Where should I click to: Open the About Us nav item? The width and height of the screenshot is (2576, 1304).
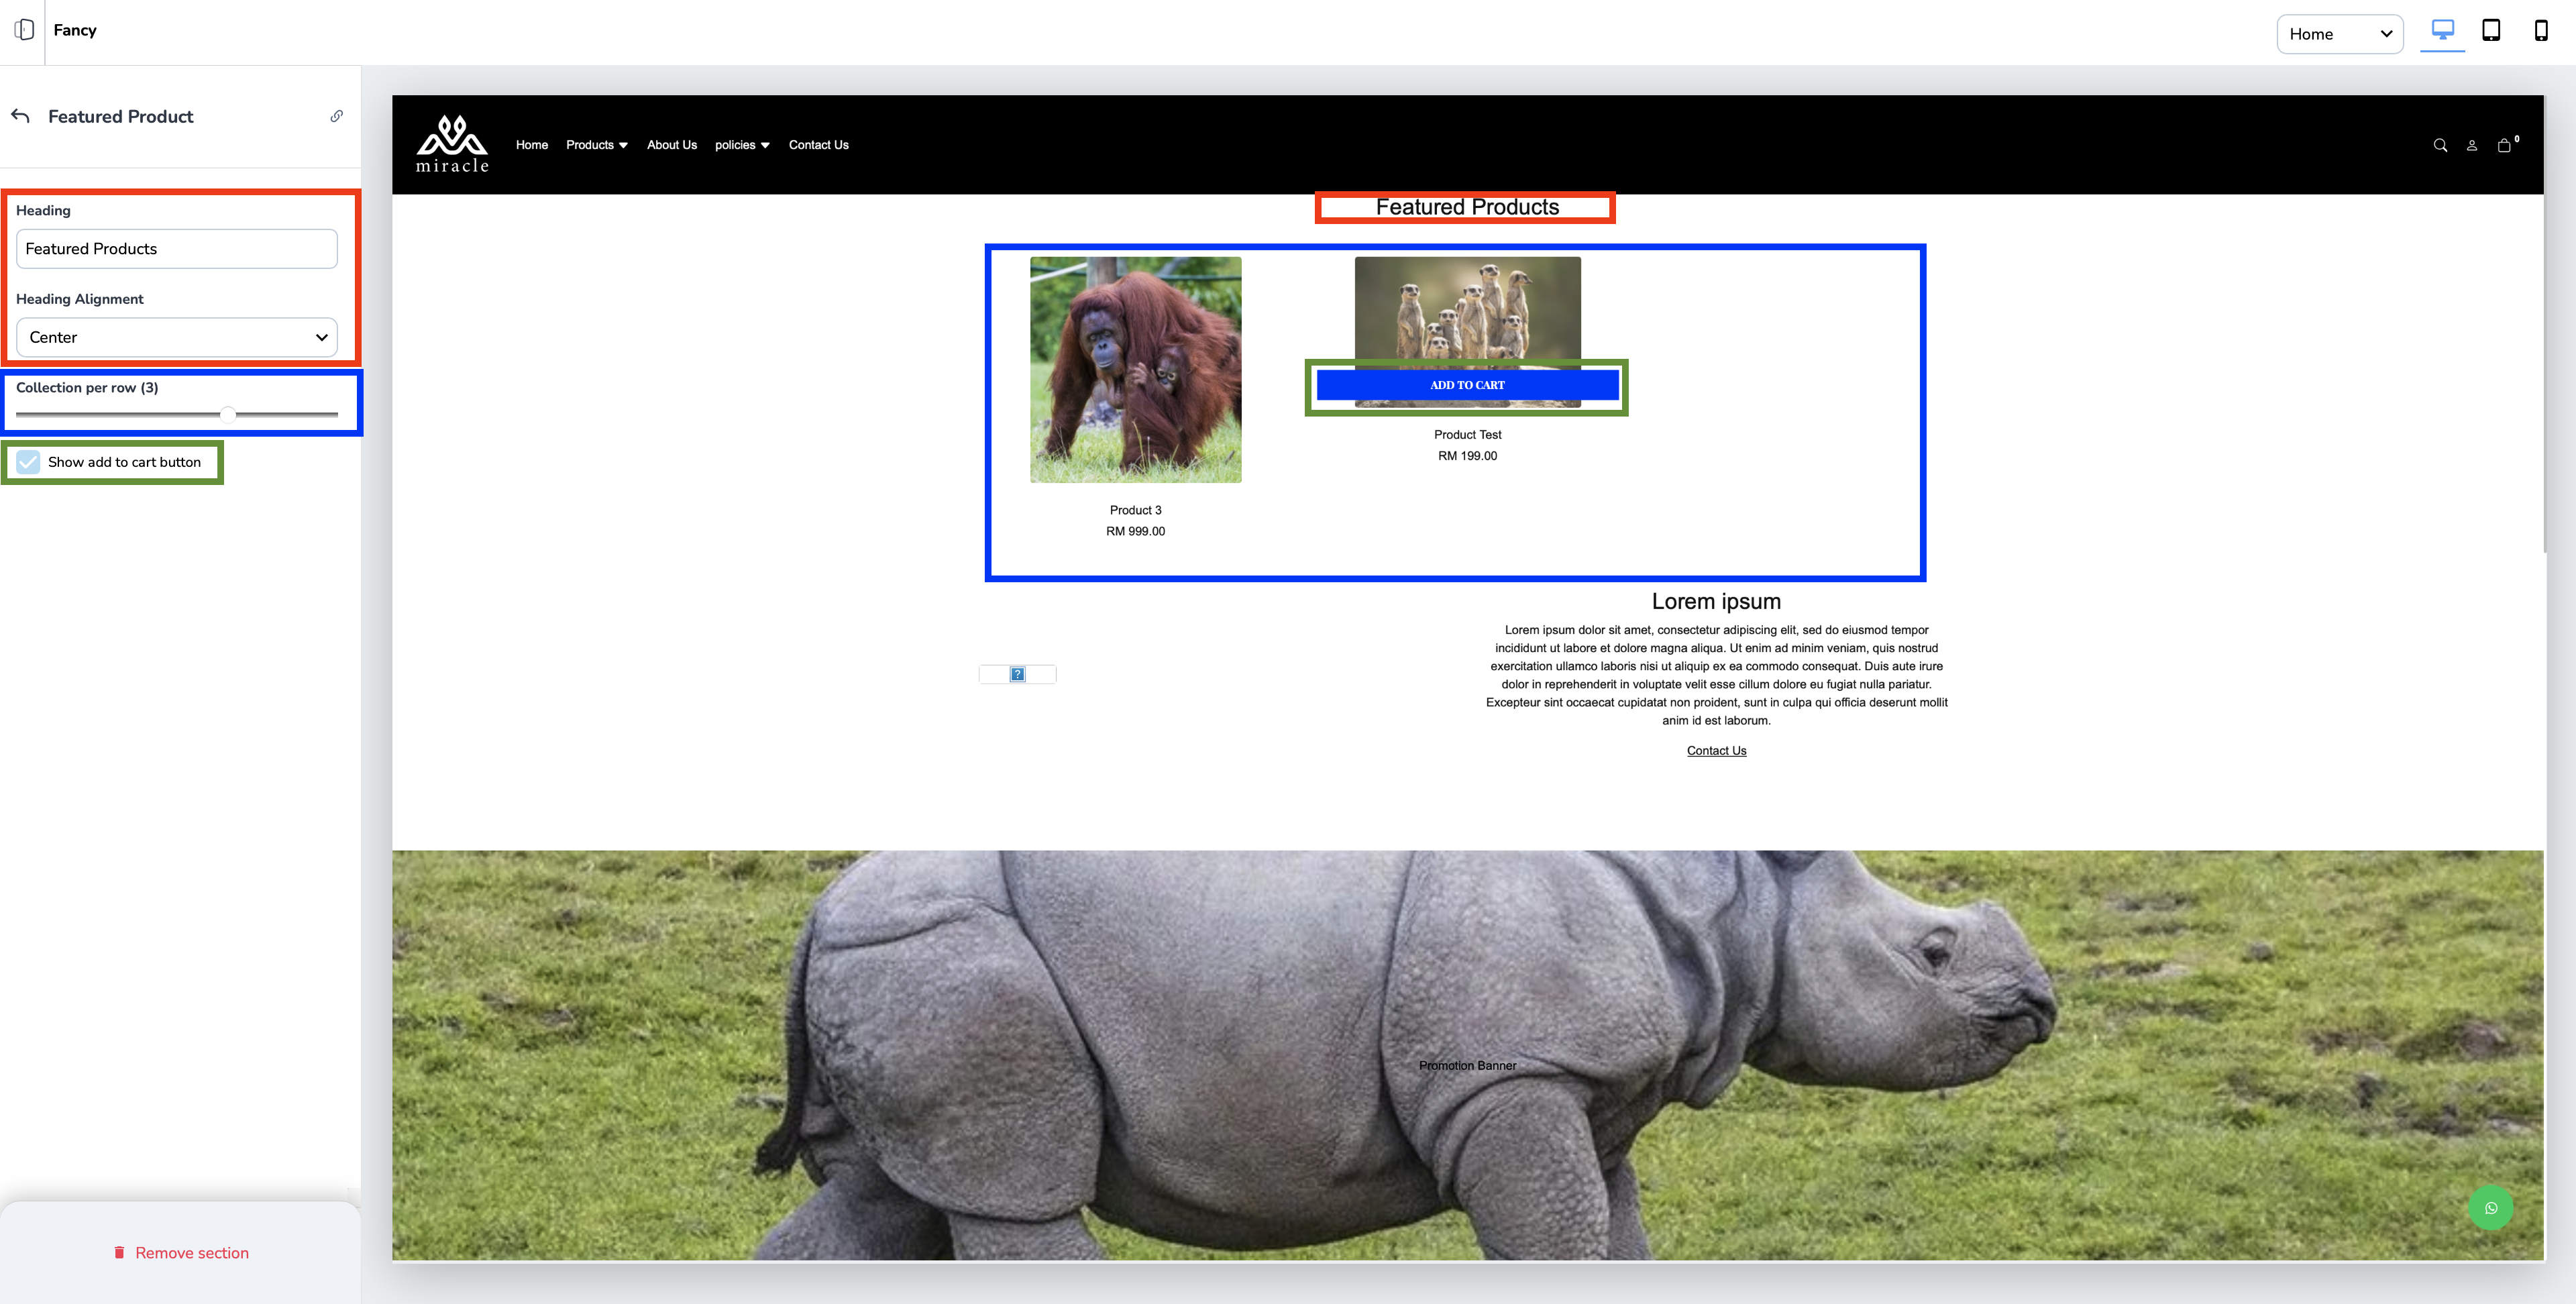(672, 145)
